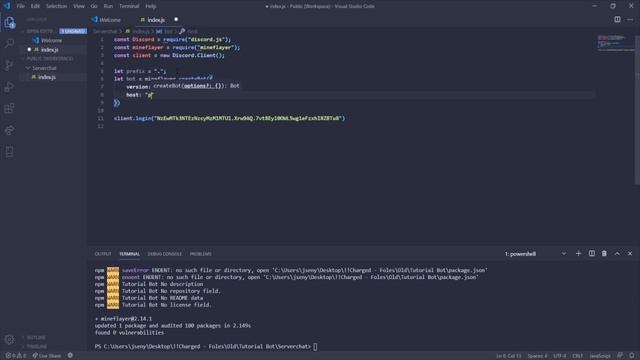Select the powershell terminal dropdown

(535, 254)
